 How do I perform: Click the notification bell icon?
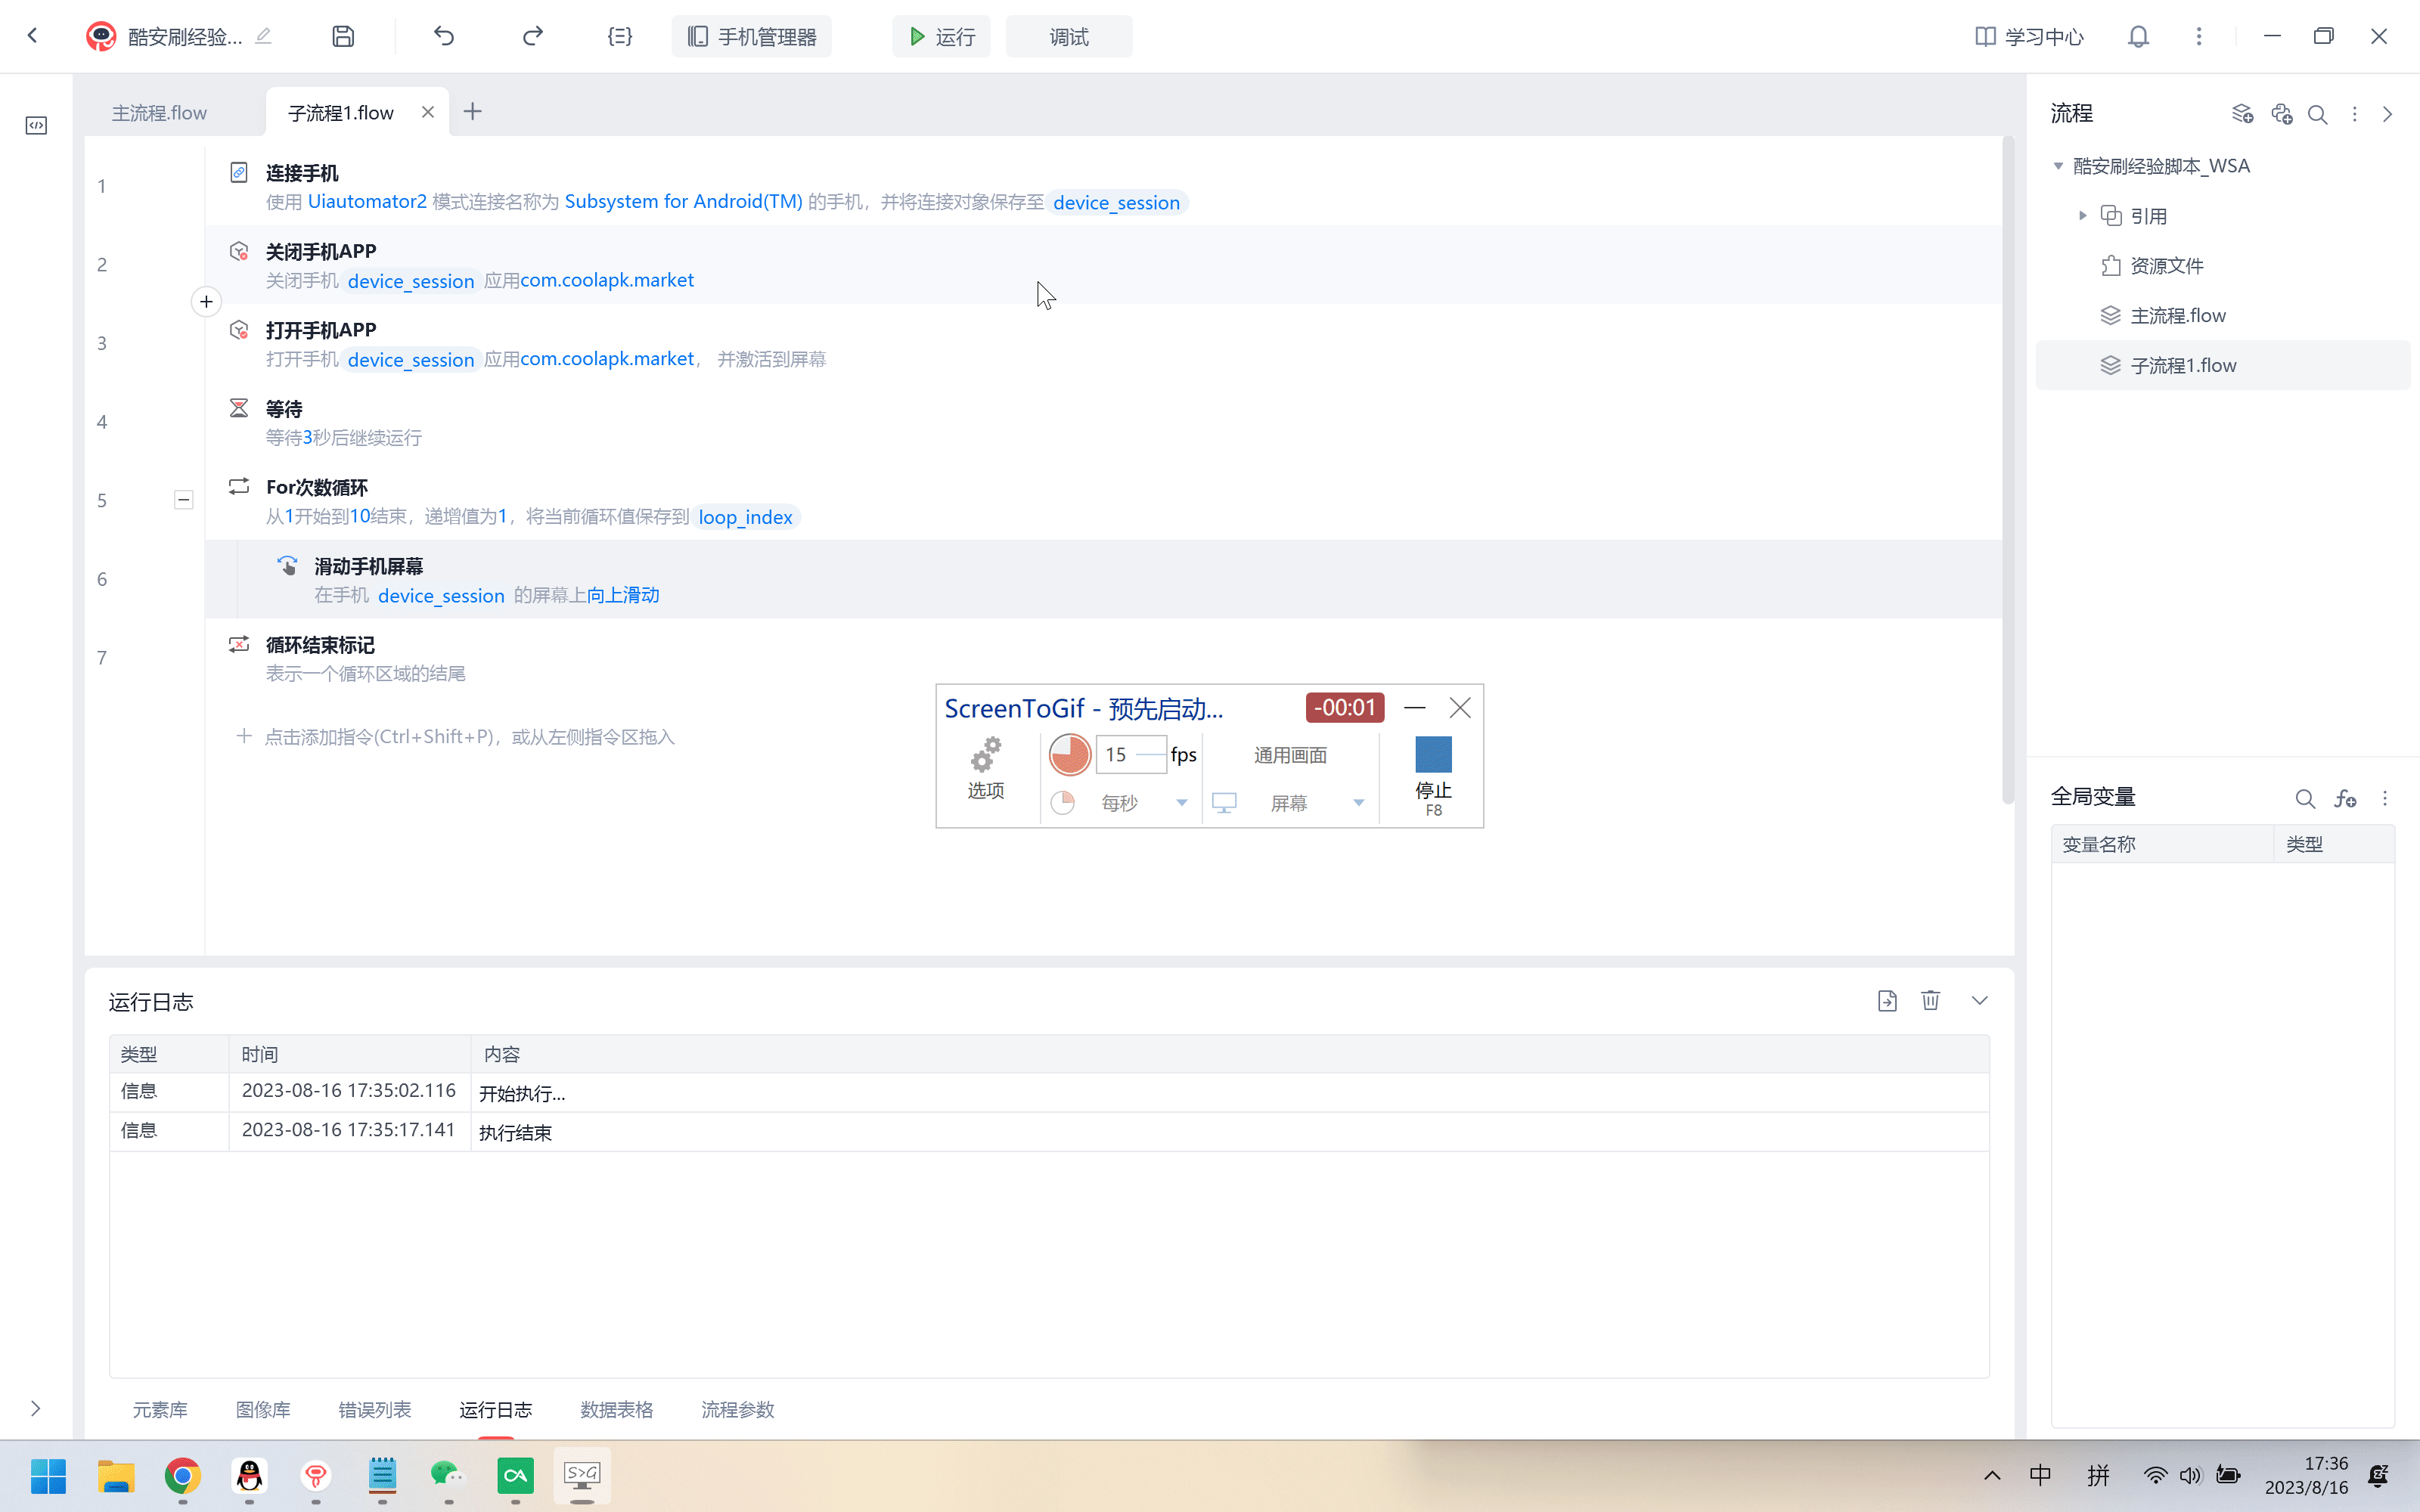pyautogui.click(x=2138, y=37)
